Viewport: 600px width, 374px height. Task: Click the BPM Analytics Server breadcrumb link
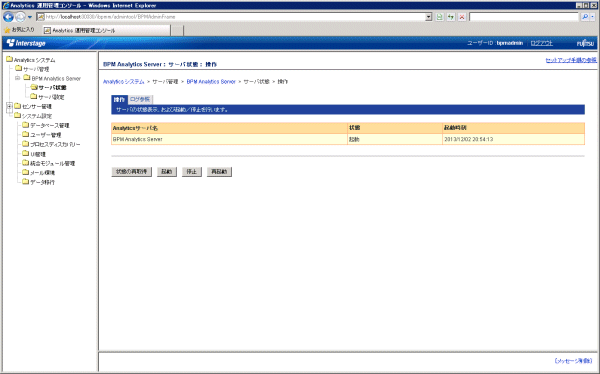tap(211, 82)
